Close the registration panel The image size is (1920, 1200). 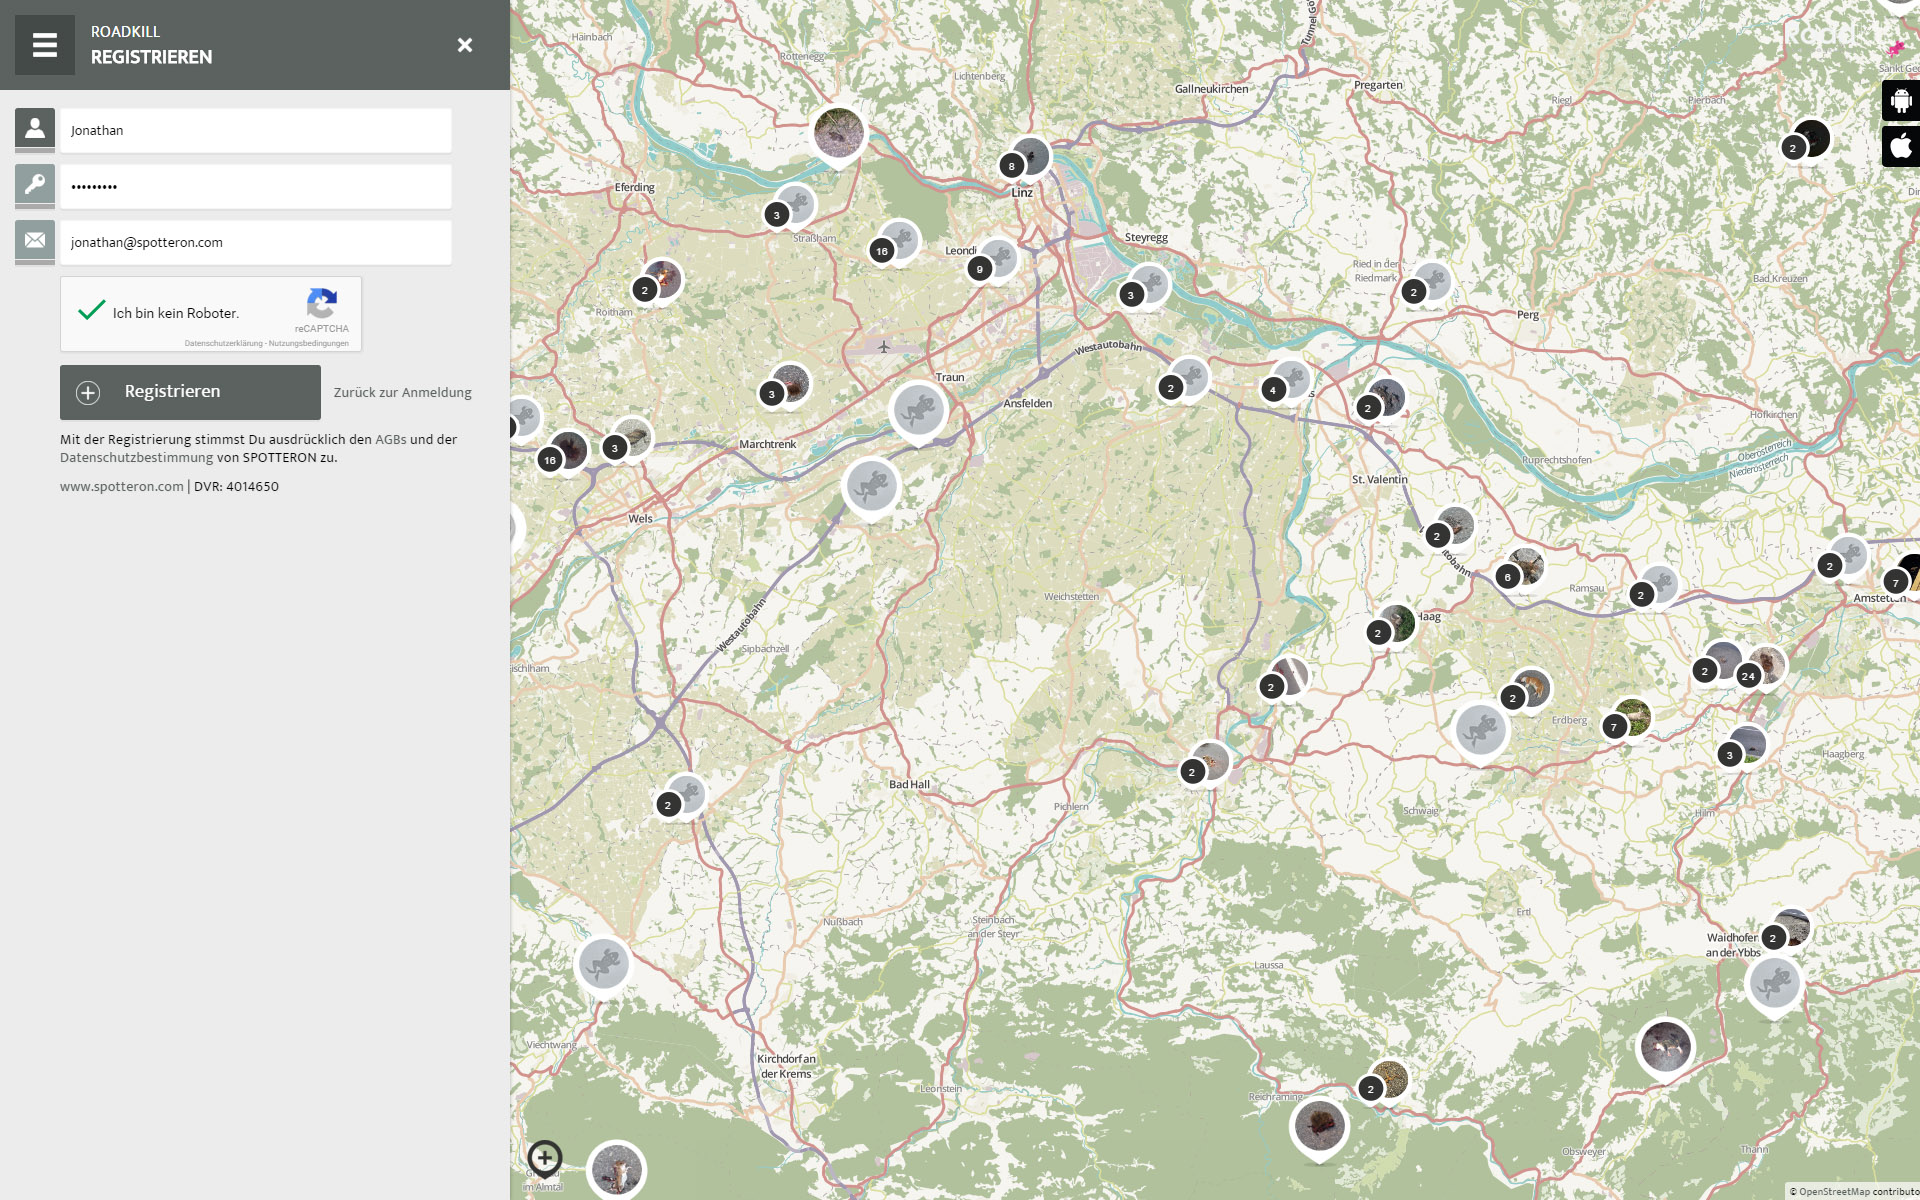[465, 45]
